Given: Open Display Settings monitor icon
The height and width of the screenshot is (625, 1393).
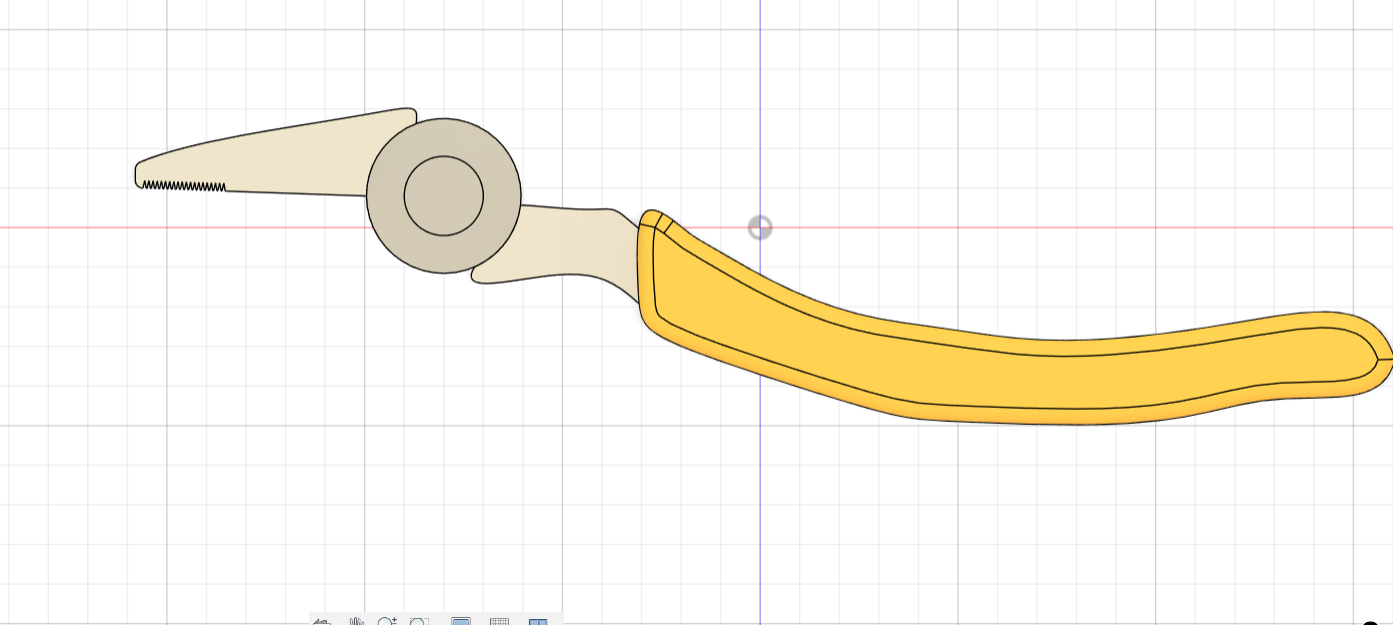Looking at the screenshot, I should (461, 622).
